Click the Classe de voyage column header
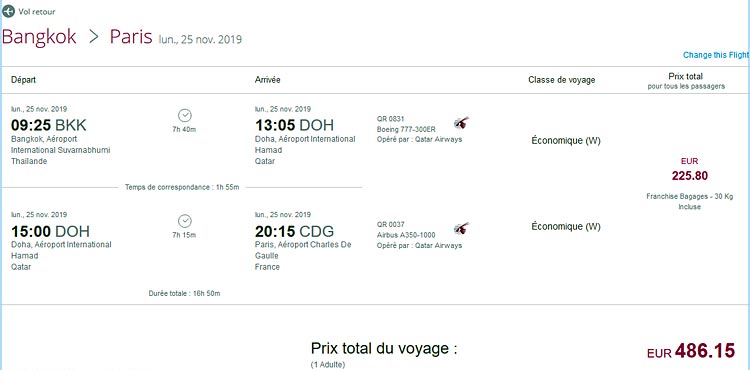 tap(562, 80)
